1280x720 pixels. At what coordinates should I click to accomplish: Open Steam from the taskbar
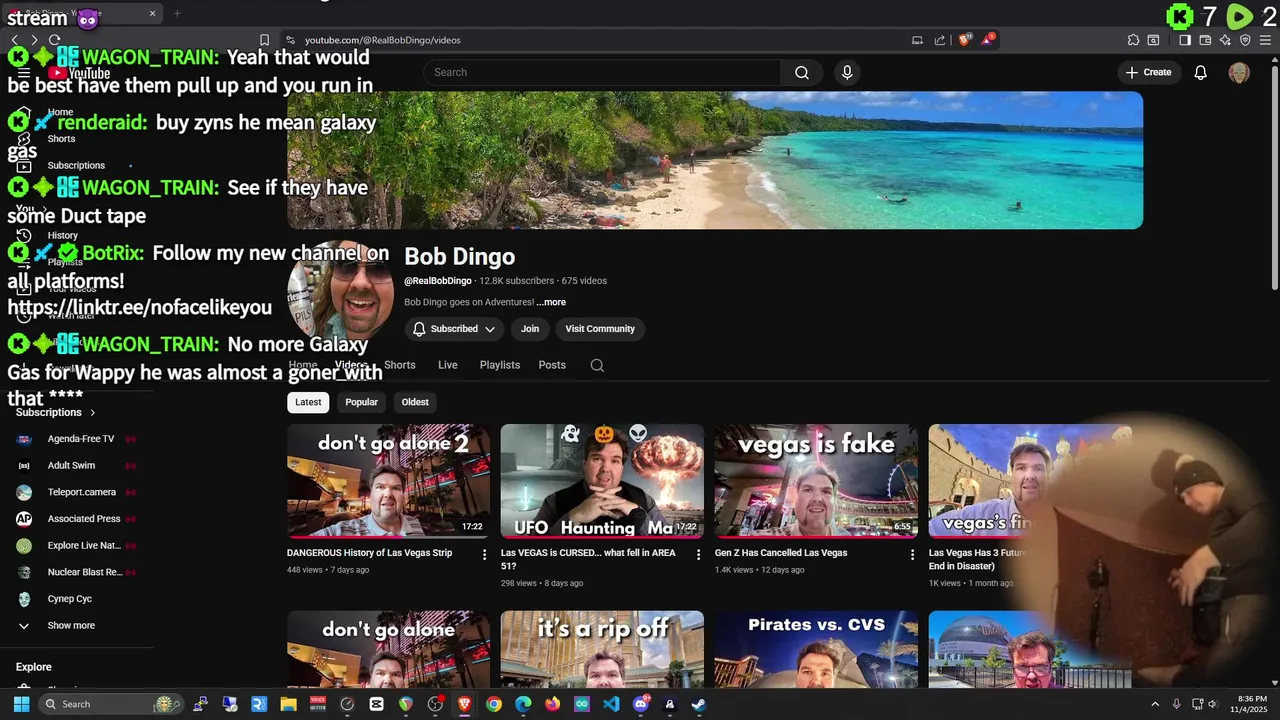tap(698, 704)
